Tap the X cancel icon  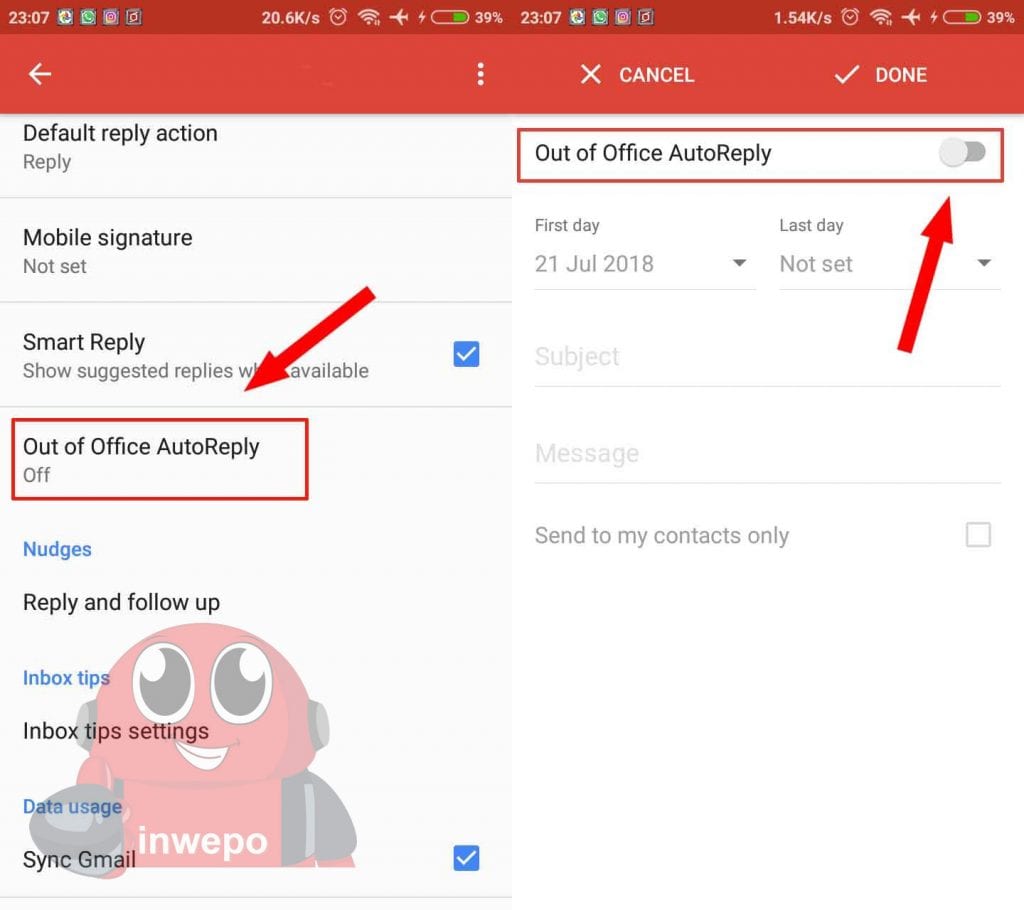pos(590,74)
